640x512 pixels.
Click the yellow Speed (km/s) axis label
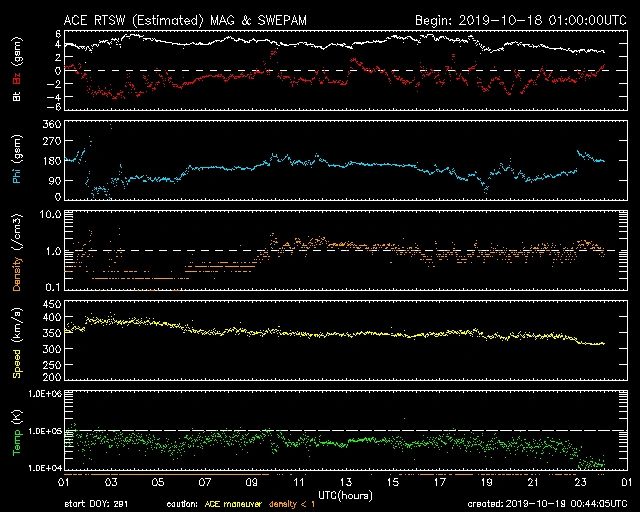point(17,340)
